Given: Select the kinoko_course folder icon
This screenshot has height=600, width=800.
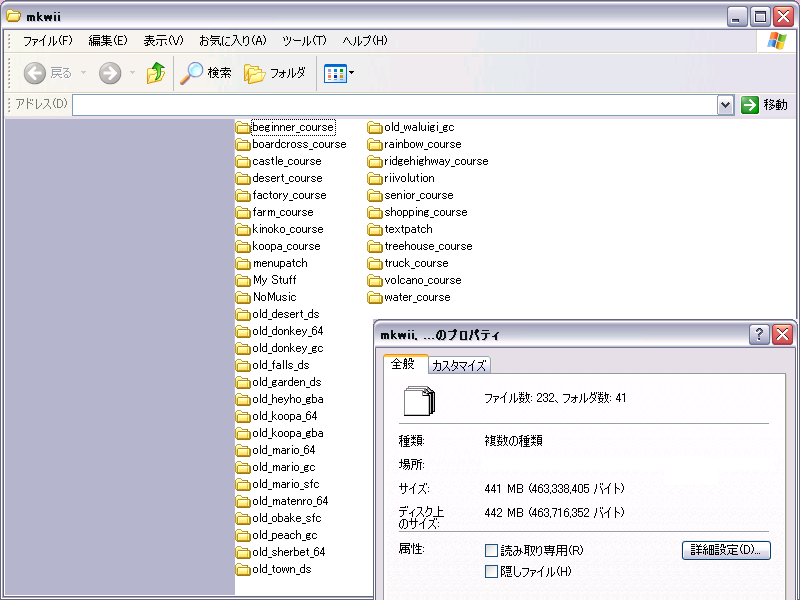Looking at the screenshot, I should [x=243, y=230].
